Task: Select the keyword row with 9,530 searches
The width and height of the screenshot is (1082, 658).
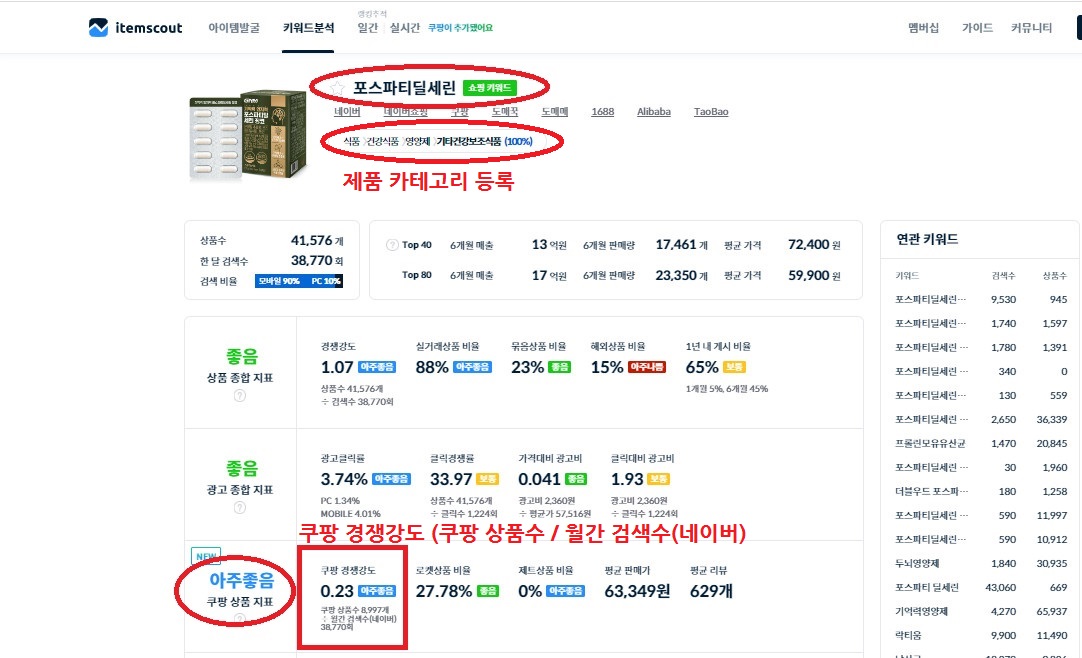Action: tap(981, 299)
